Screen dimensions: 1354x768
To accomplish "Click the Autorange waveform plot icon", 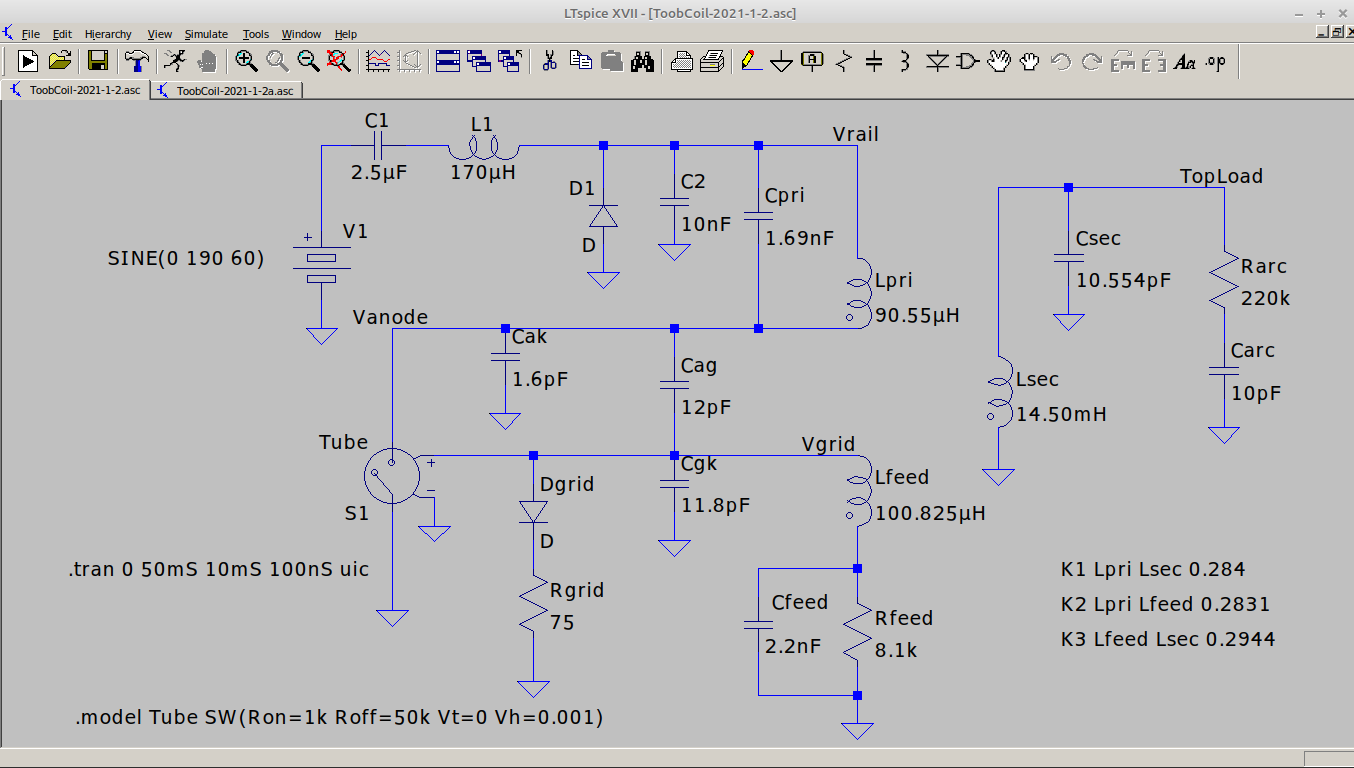I will (x=378, y=61).
